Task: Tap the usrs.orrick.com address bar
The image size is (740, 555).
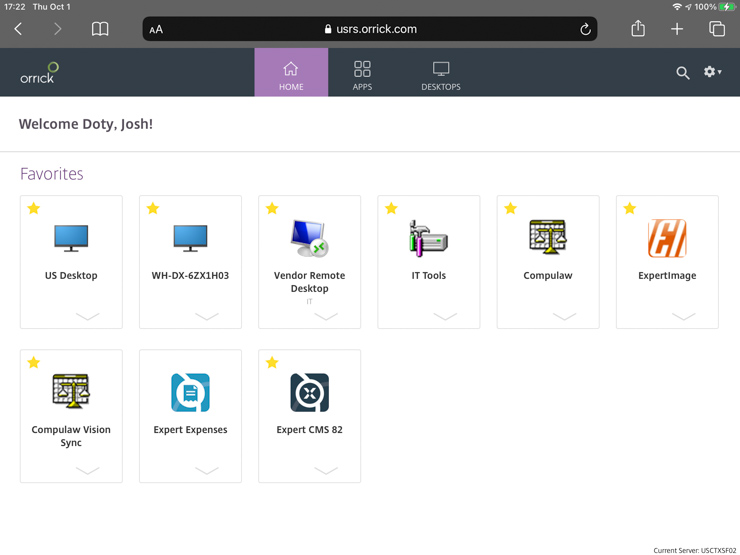Action: (x=370, y=30)
